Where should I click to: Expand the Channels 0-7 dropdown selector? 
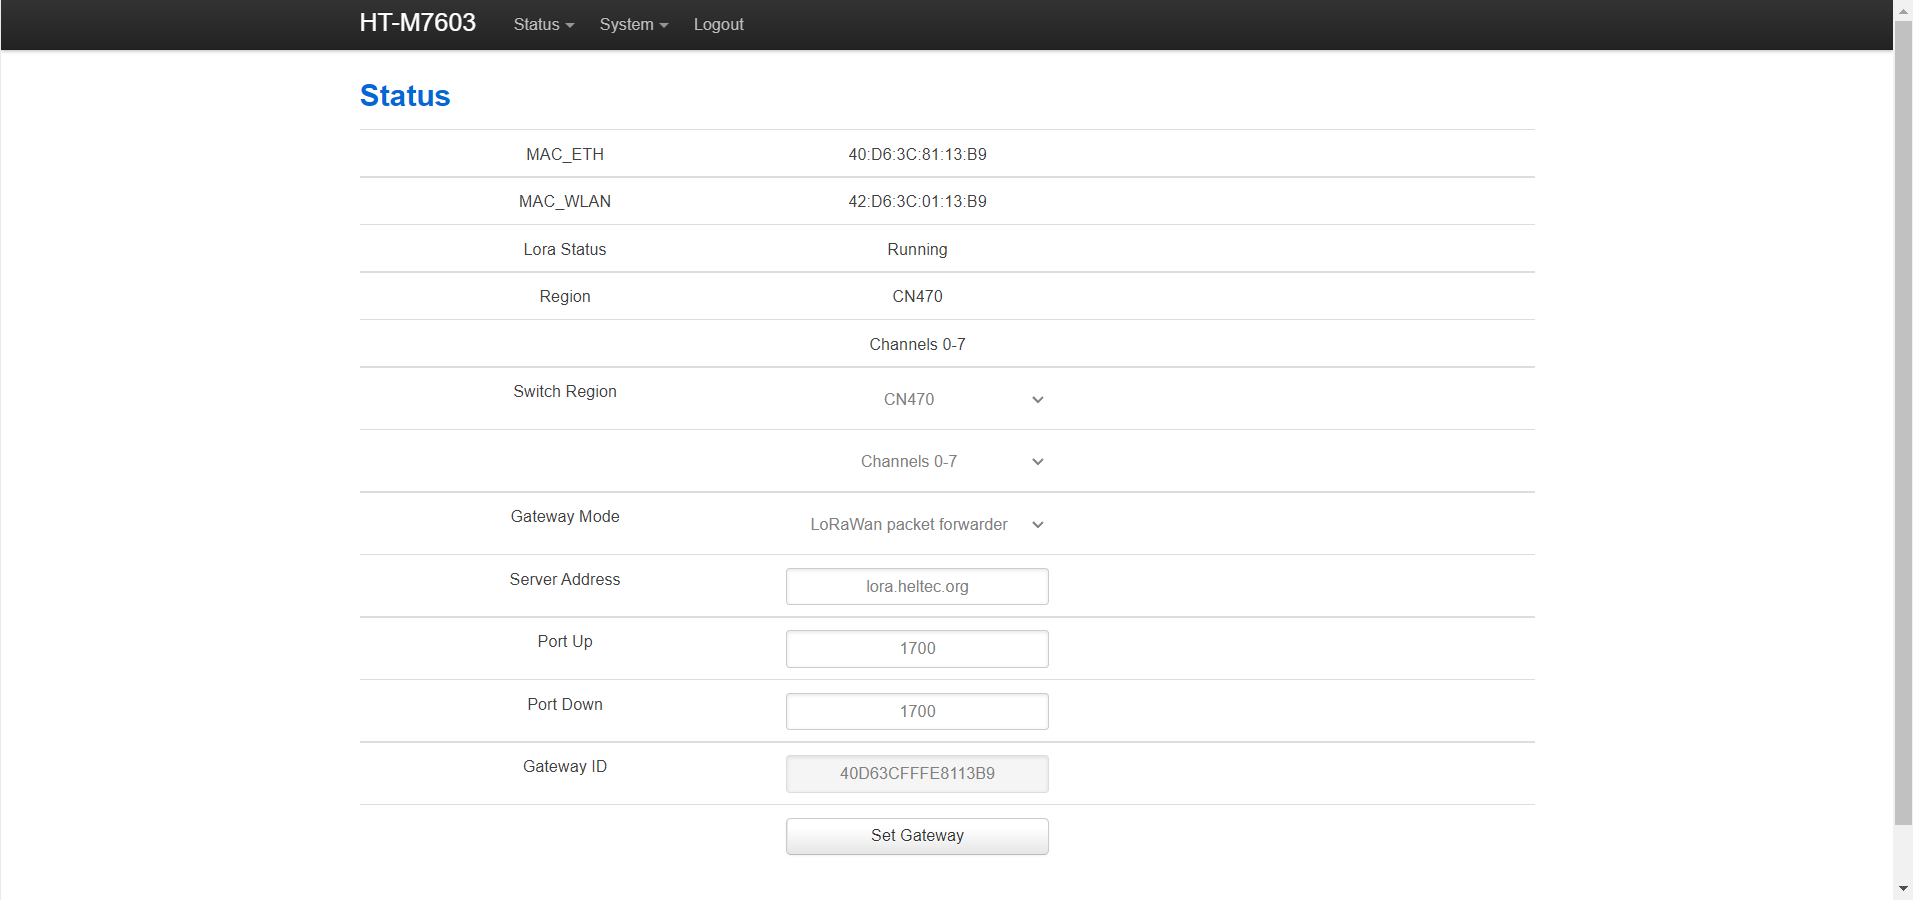[x=917, y=461]
